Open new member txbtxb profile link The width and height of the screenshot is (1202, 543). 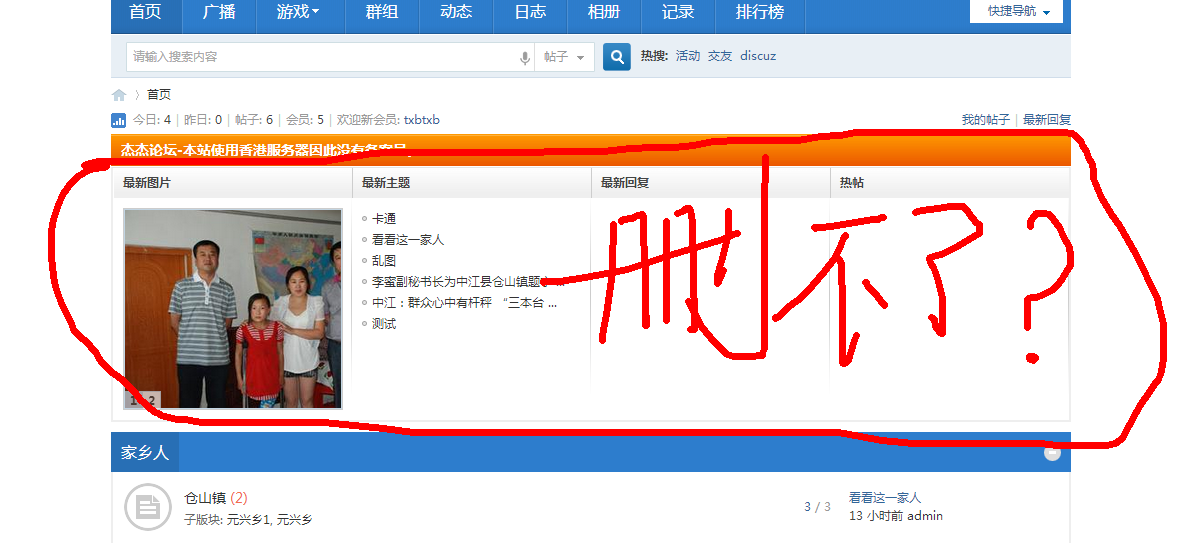point(422,120)
